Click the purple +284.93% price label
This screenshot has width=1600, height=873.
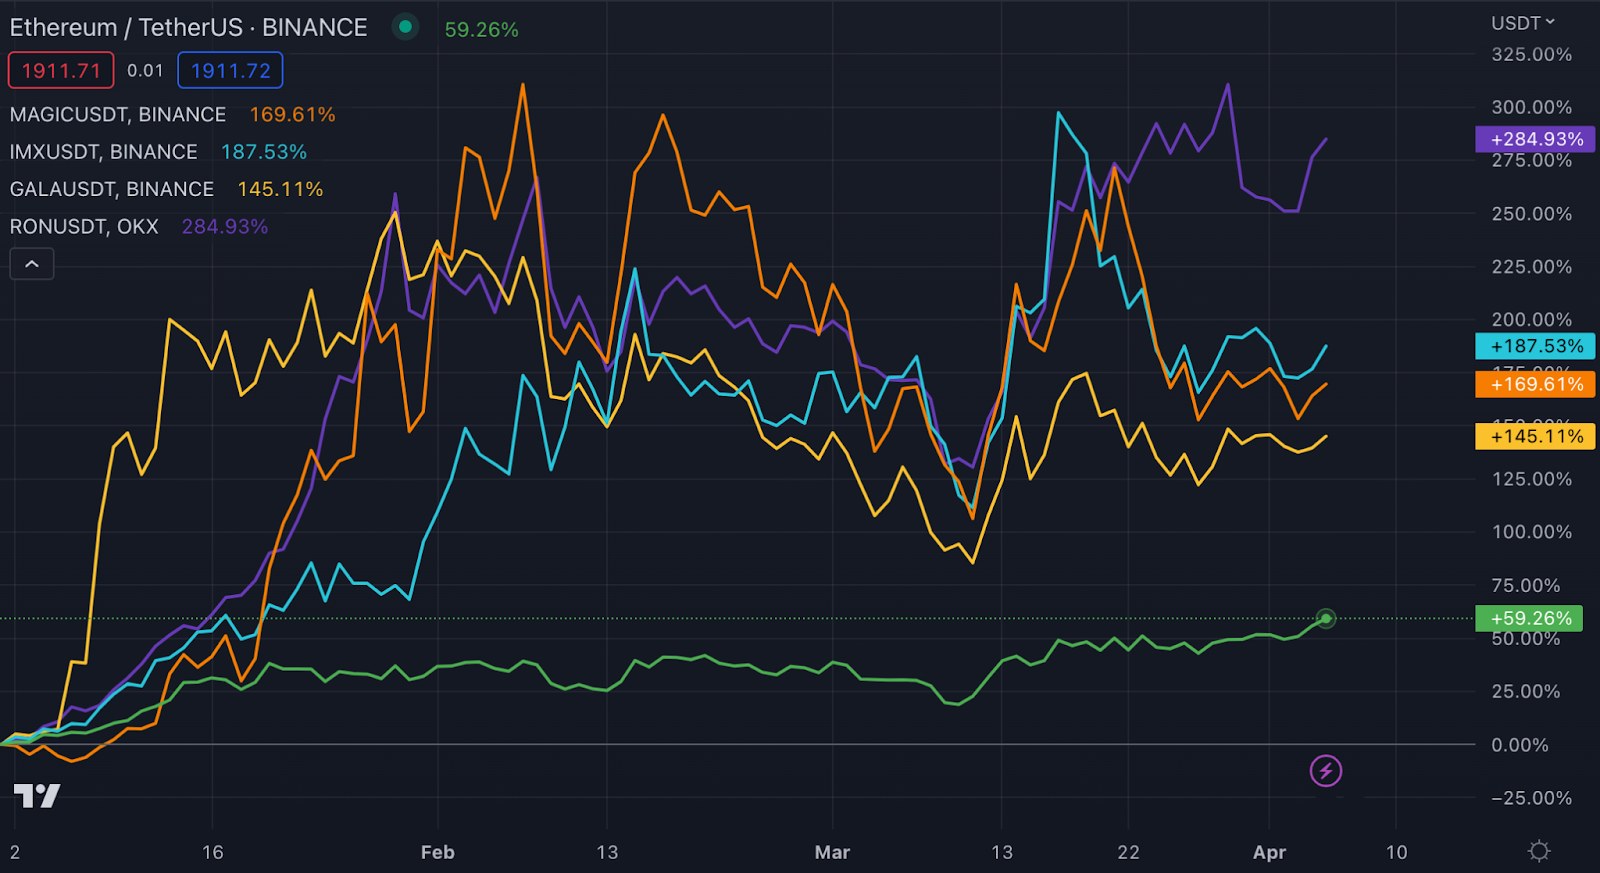[x=1535, y=139]
